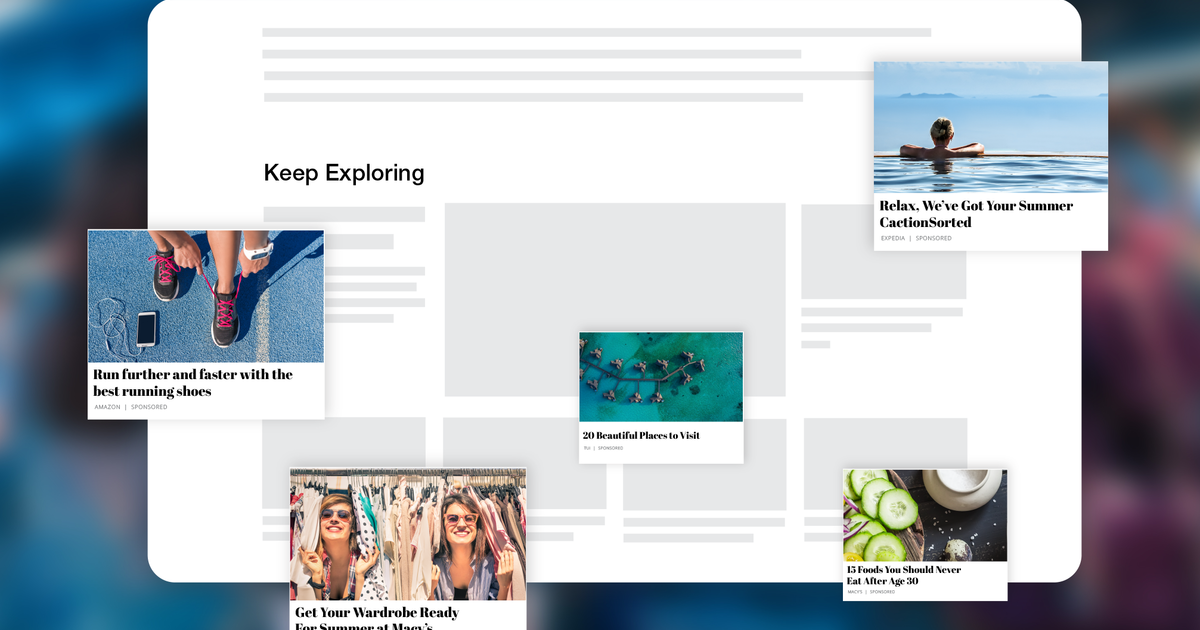The height and width of the screenshot is (630, 1200).
Task: Select the "AMAZON | SPONSORED" label
Action: (130, 406)
